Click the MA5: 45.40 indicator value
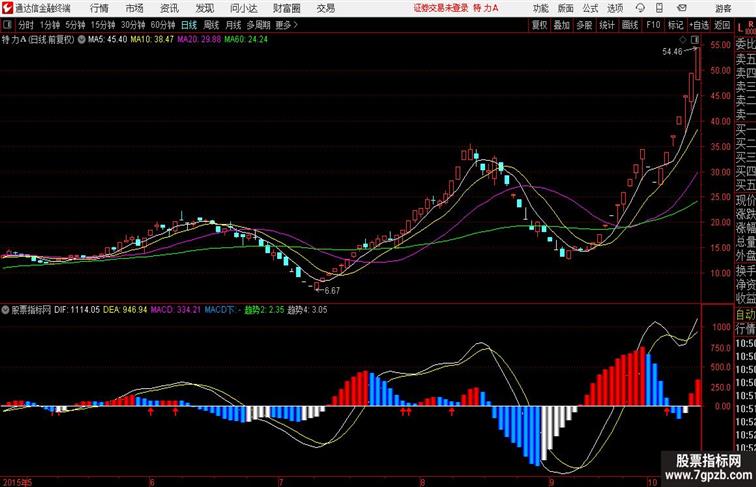Viewport: 756px width, 487px height. coord(108,40)
